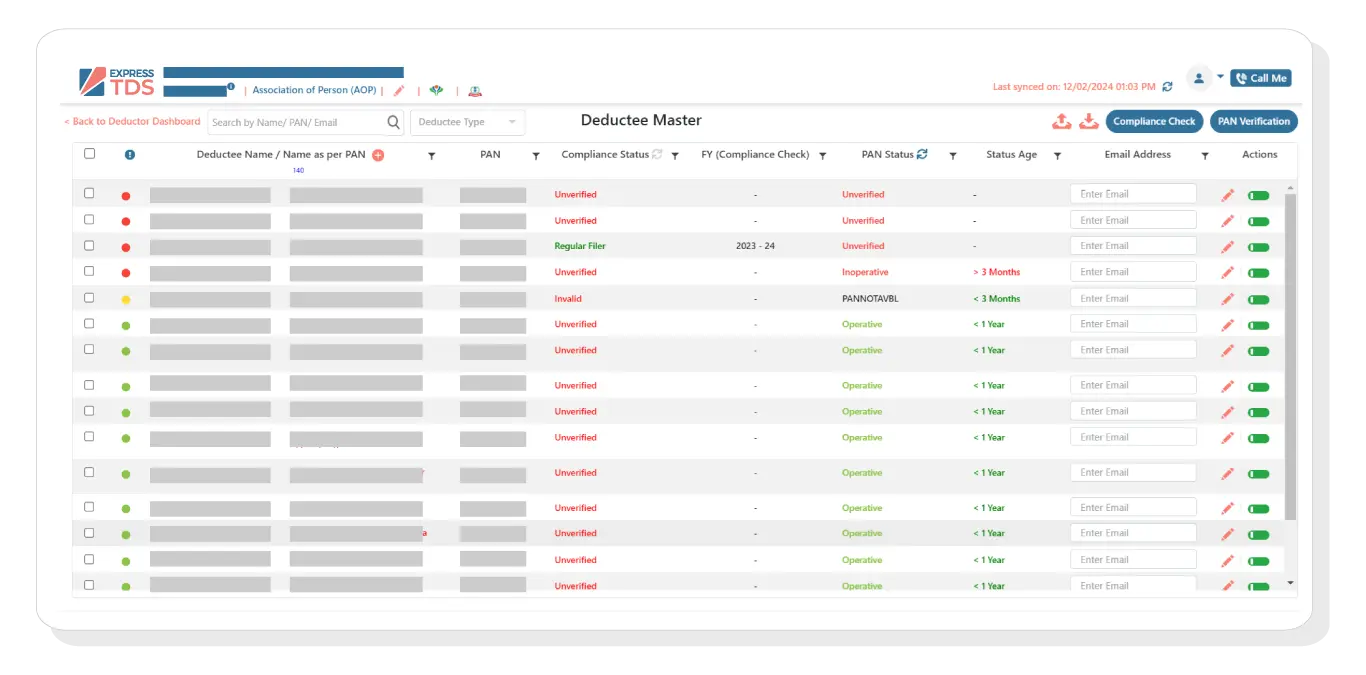
Task: Click the download icon beside the upload icon
Action: pyautogui.click(x=1090, y=121)
